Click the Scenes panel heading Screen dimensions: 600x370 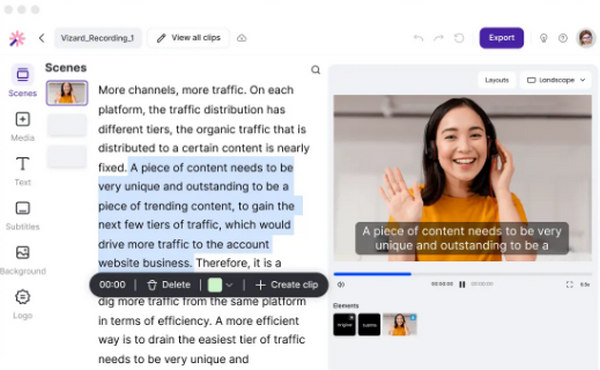[x=66, y=68]
